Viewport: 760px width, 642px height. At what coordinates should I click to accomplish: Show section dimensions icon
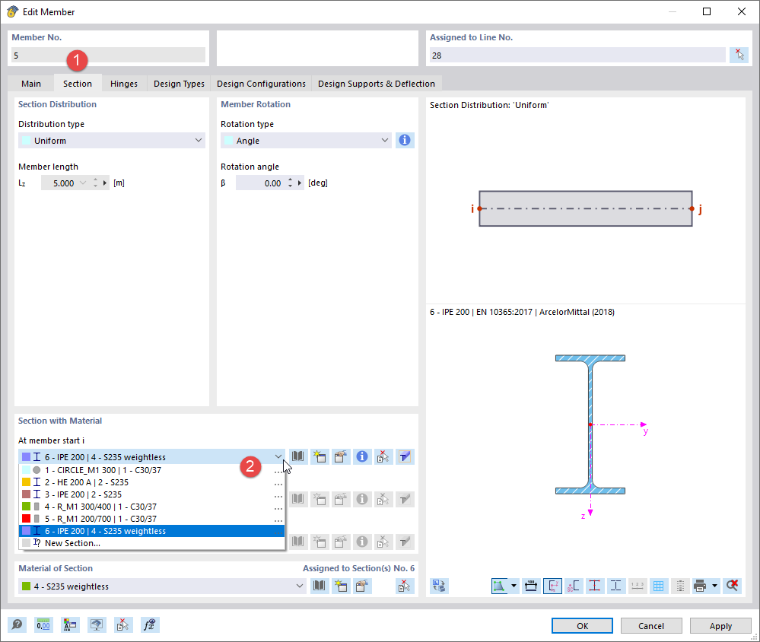[x=531, y=586]
